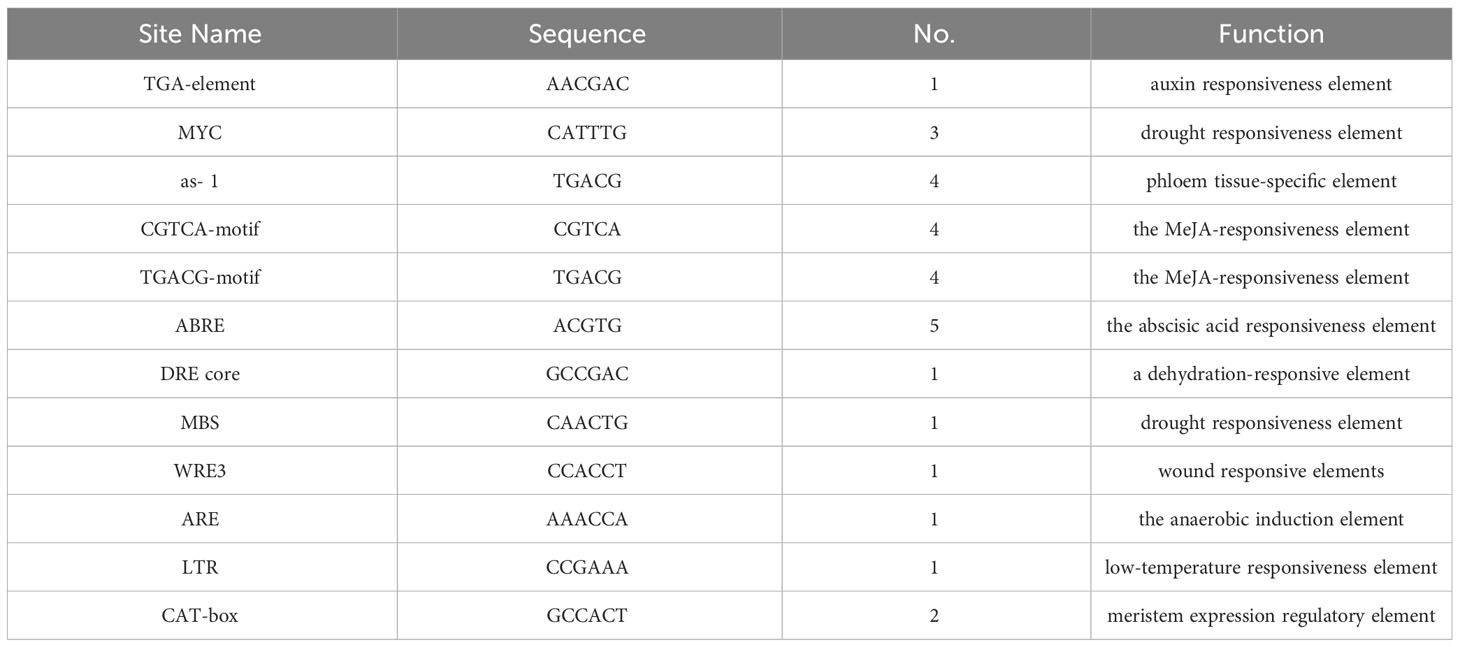Select the TGA-element site name cell
Image resolution: width=1460 pixels, height=647 pixels.
[200, 84]
